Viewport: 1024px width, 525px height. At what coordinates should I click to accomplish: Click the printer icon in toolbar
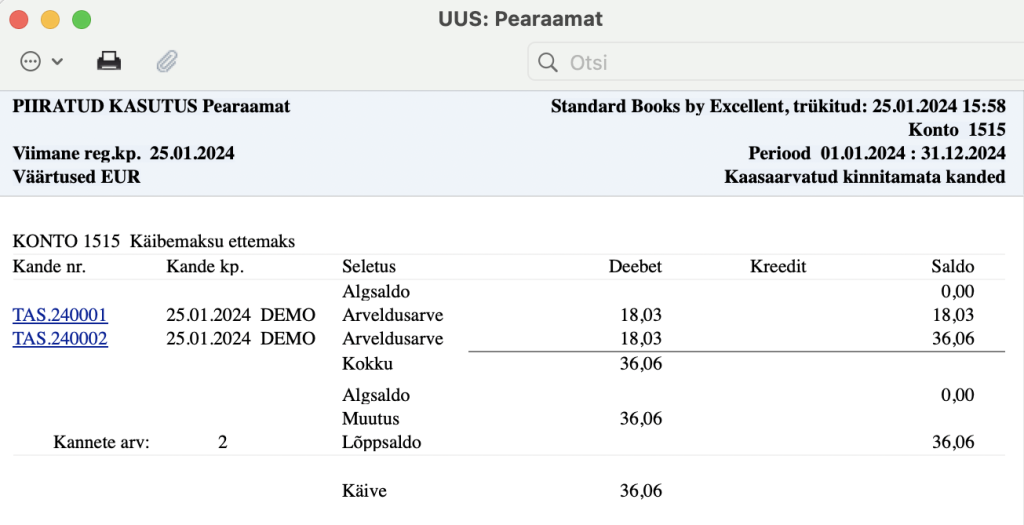[109, 61]
